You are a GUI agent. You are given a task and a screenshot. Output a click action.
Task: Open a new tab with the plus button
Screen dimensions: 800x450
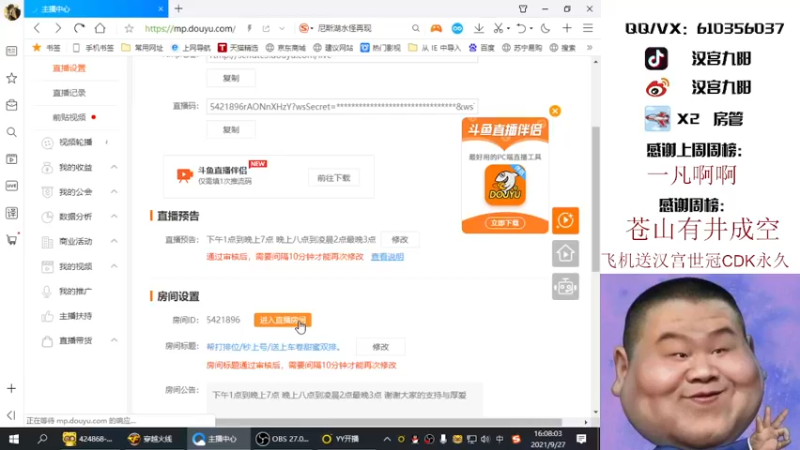point(179,9)
